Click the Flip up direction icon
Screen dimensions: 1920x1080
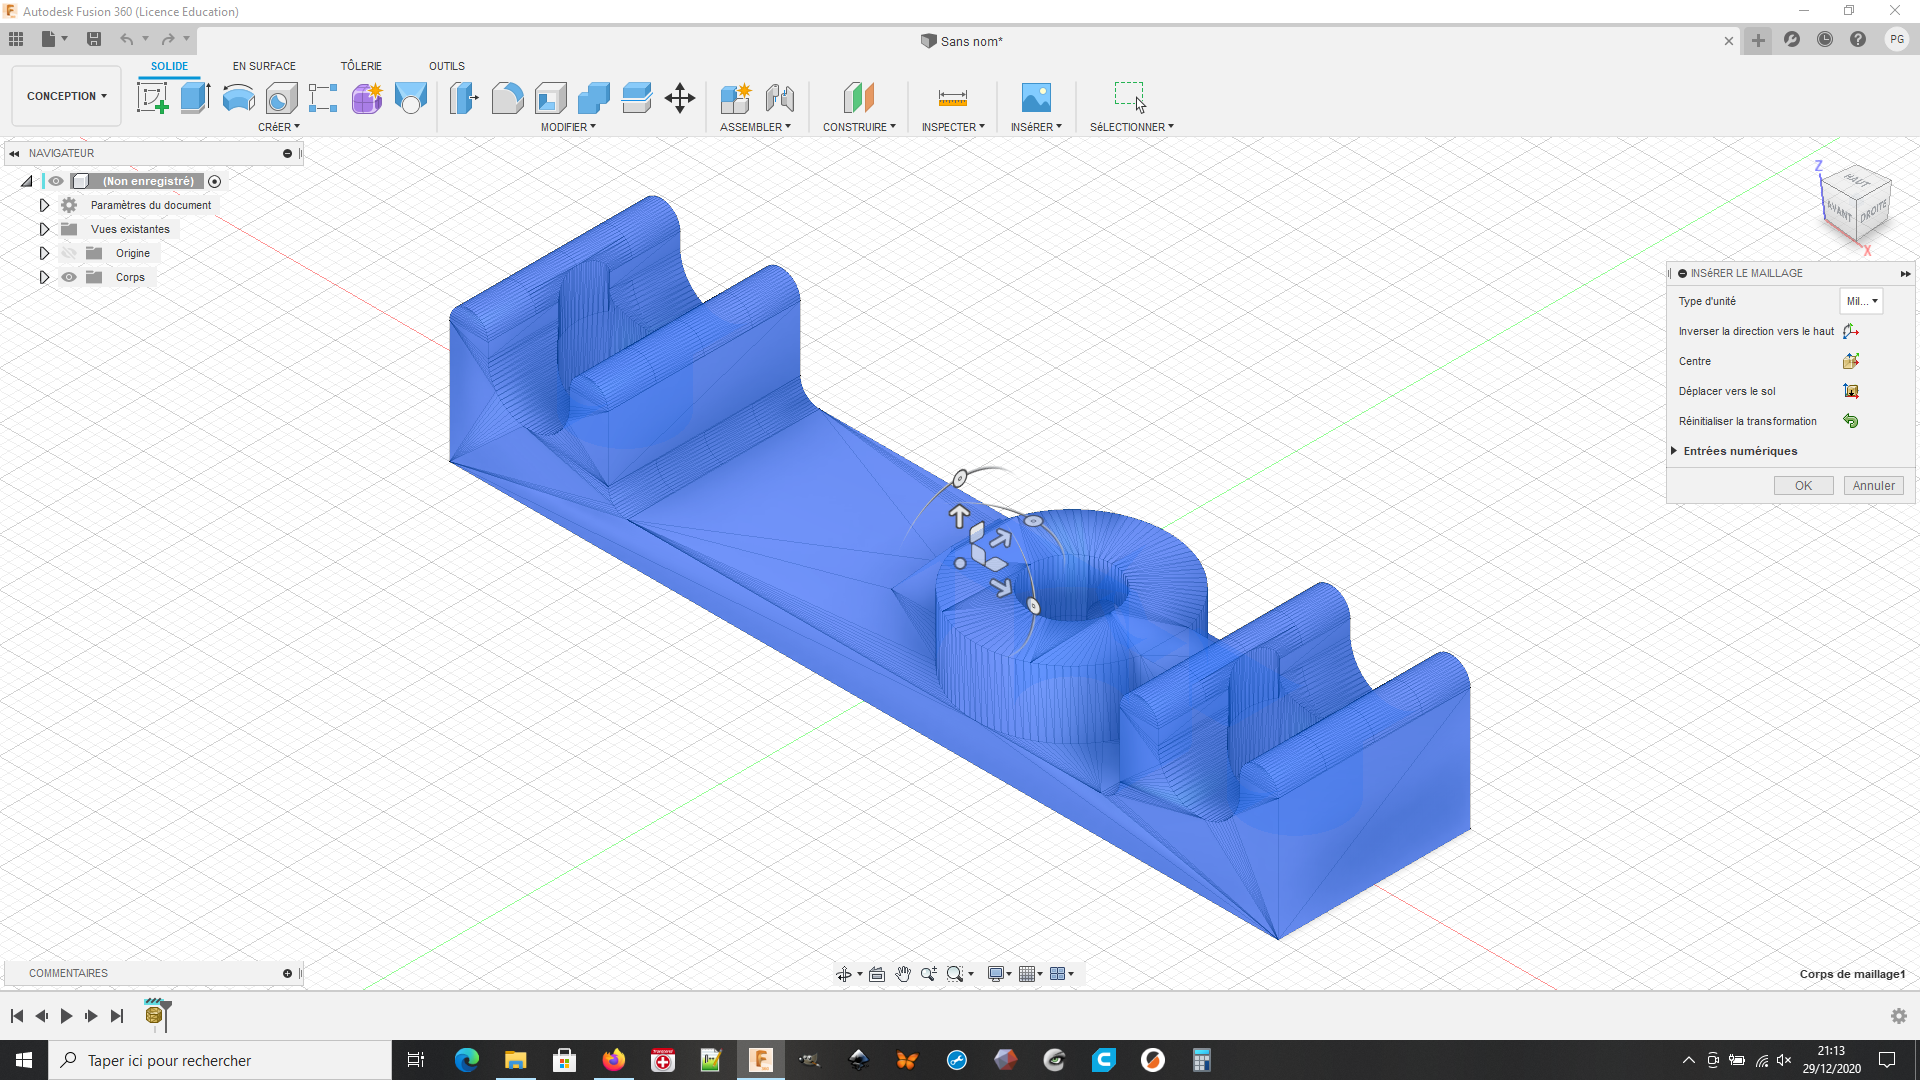click(x=1850, y=331)
